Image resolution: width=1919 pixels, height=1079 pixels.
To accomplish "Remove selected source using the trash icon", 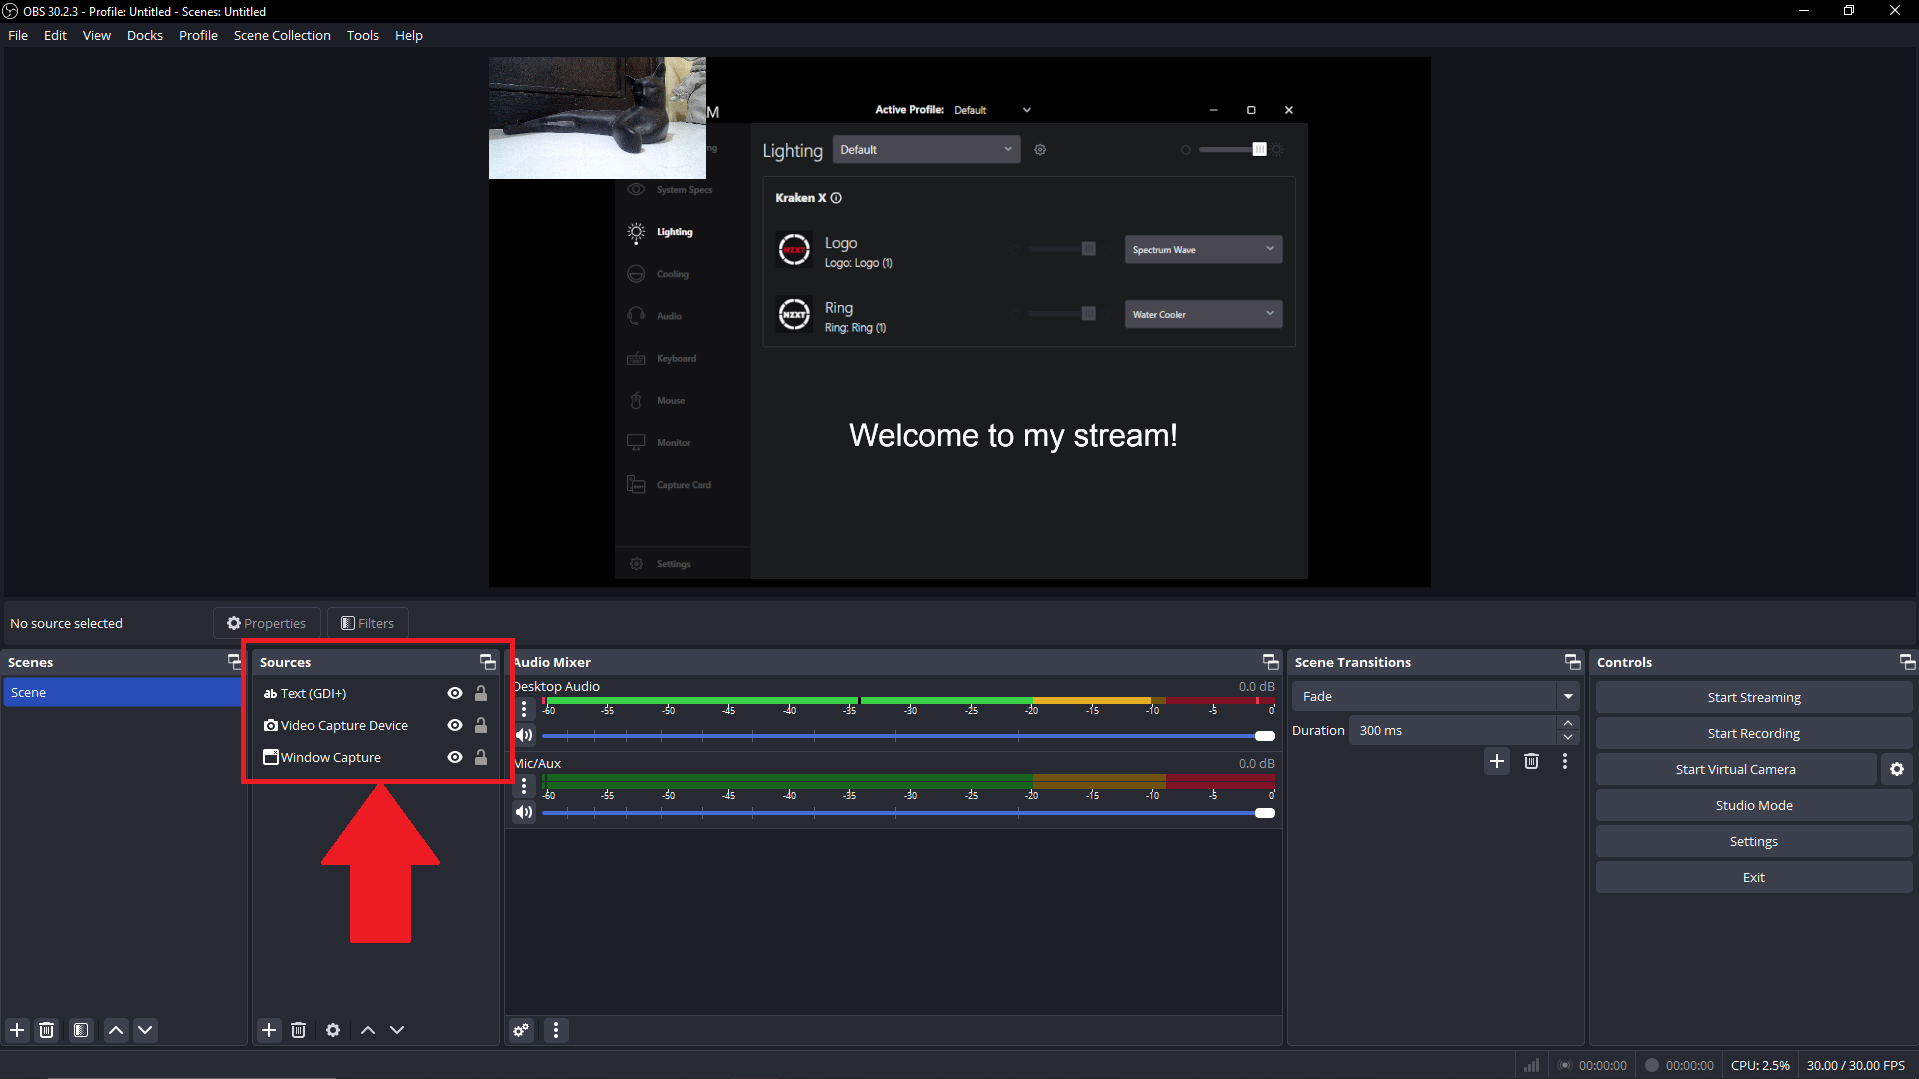I will (298, 1030).
